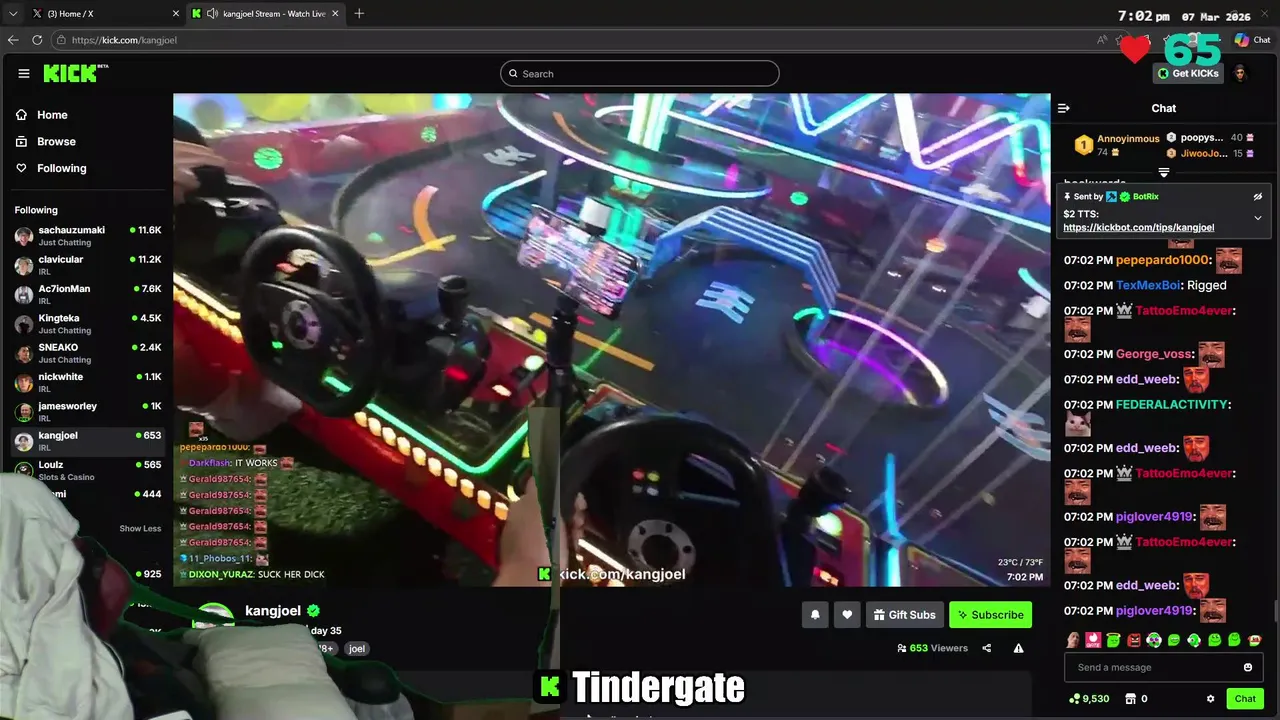The image size is (1280, 720).
Task: Click the 653 Viewers count
Action: coord(933,648)
